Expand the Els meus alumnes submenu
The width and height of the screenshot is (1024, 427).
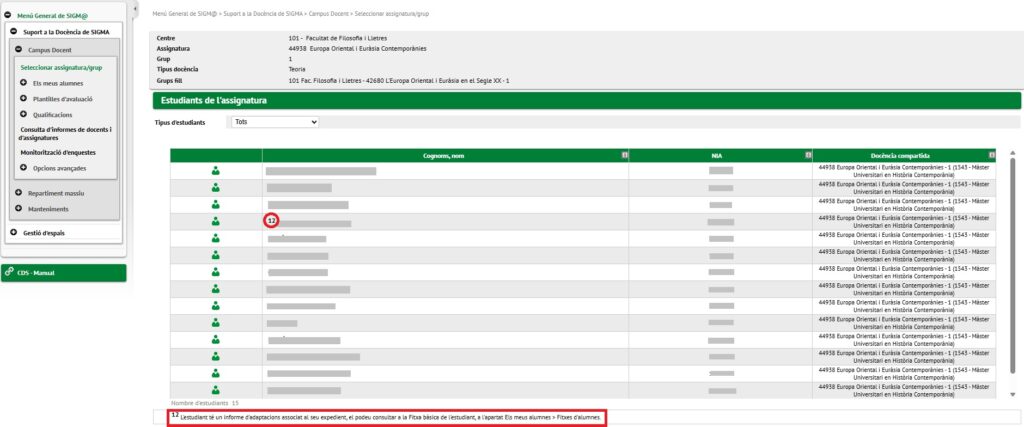click(x=23, y=83)
